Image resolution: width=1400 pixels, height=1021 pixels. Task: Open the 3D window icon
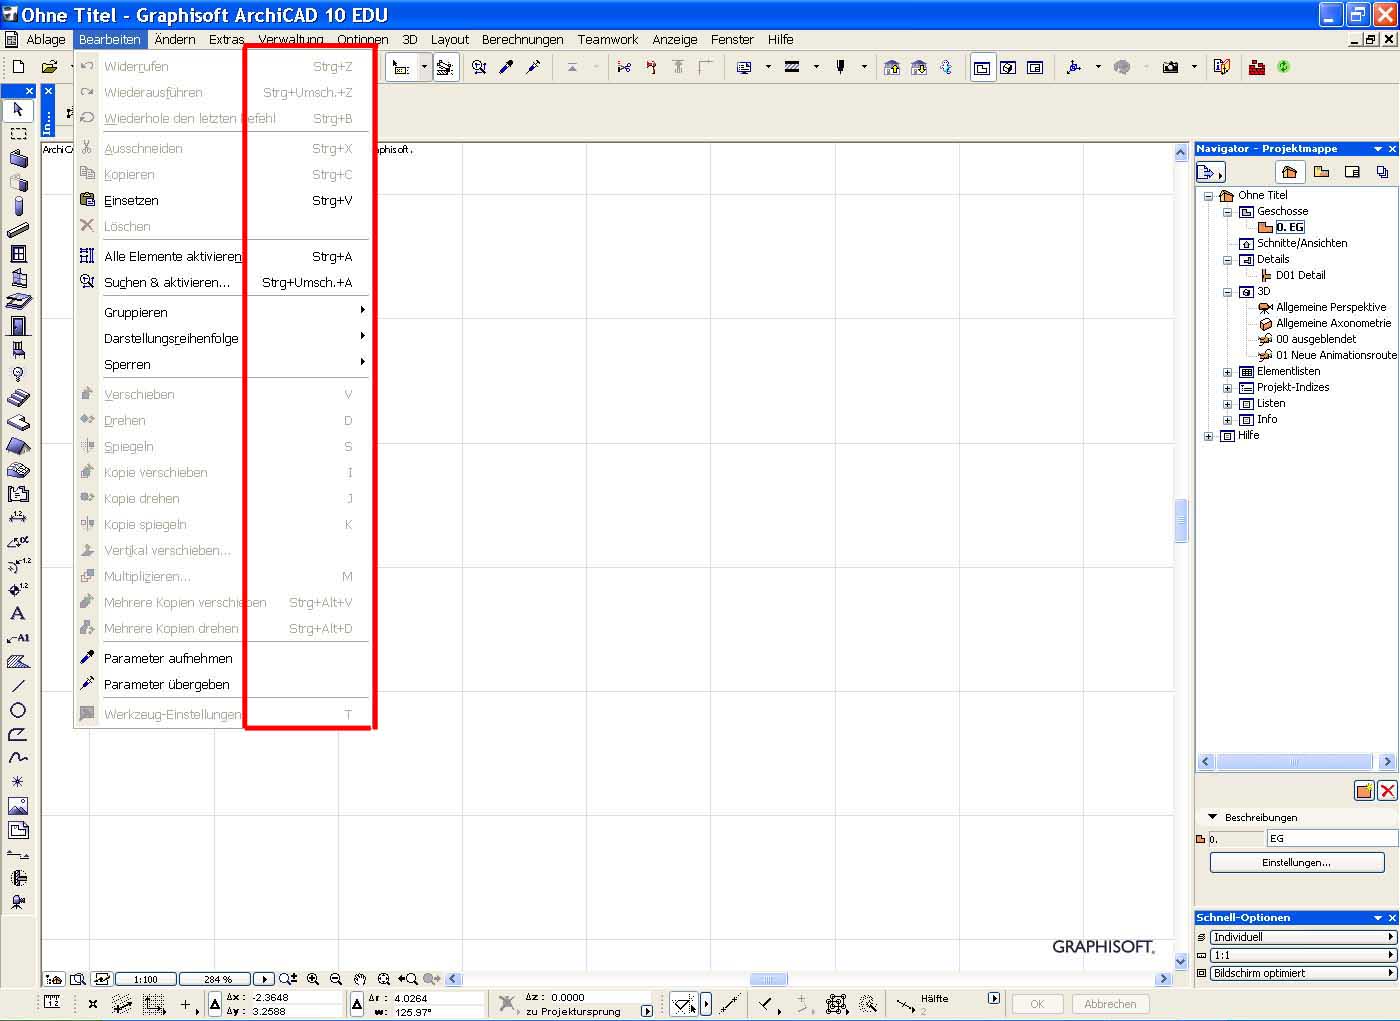[x=1009, y=67]
